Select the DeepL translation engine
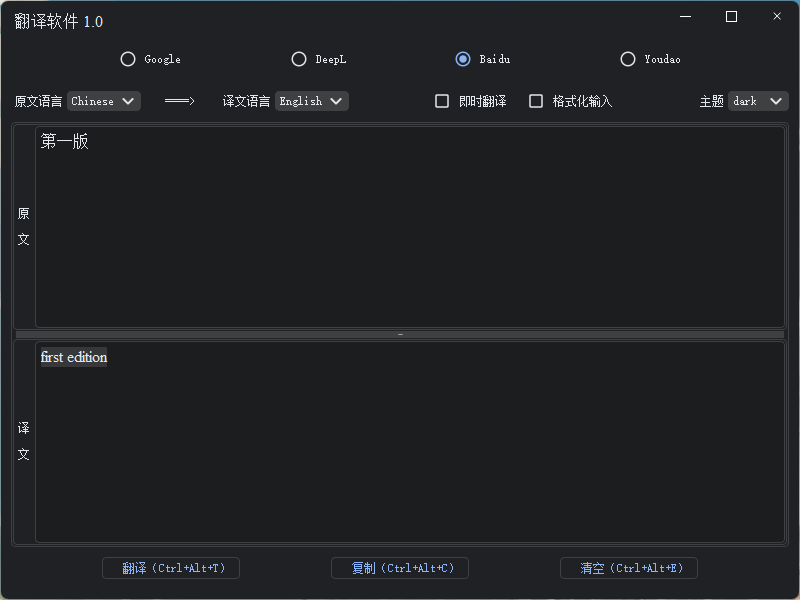Viewport: 800px width, 600px height. point(299,59)
